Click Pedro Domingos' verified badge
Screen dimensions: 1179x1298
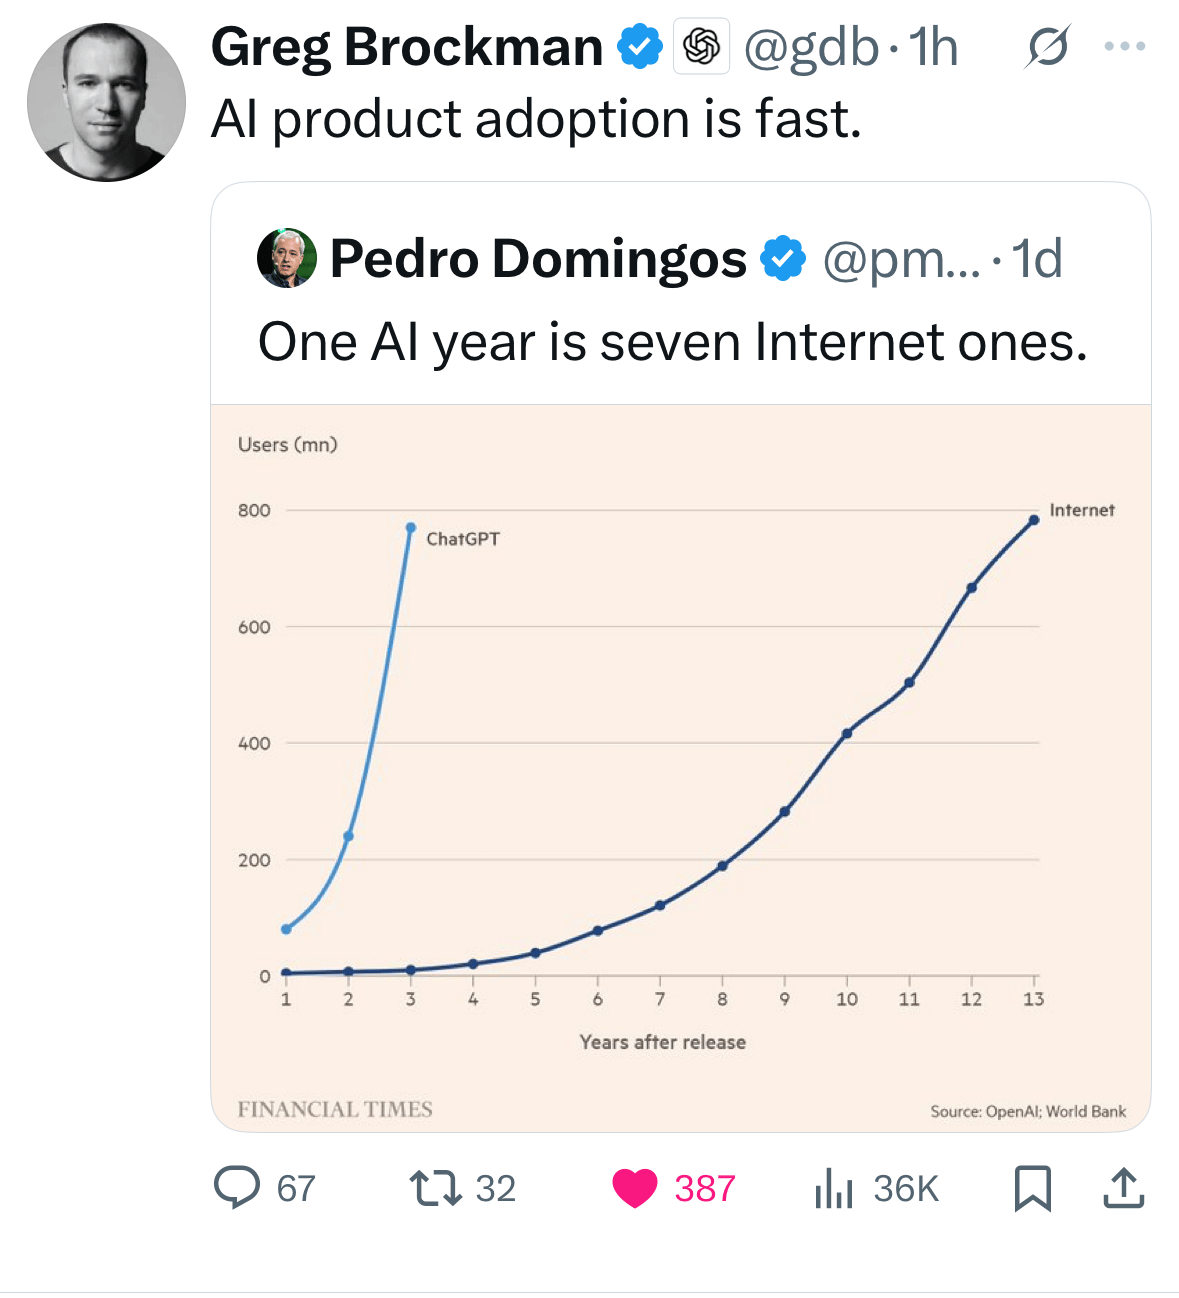click(783, 259)
